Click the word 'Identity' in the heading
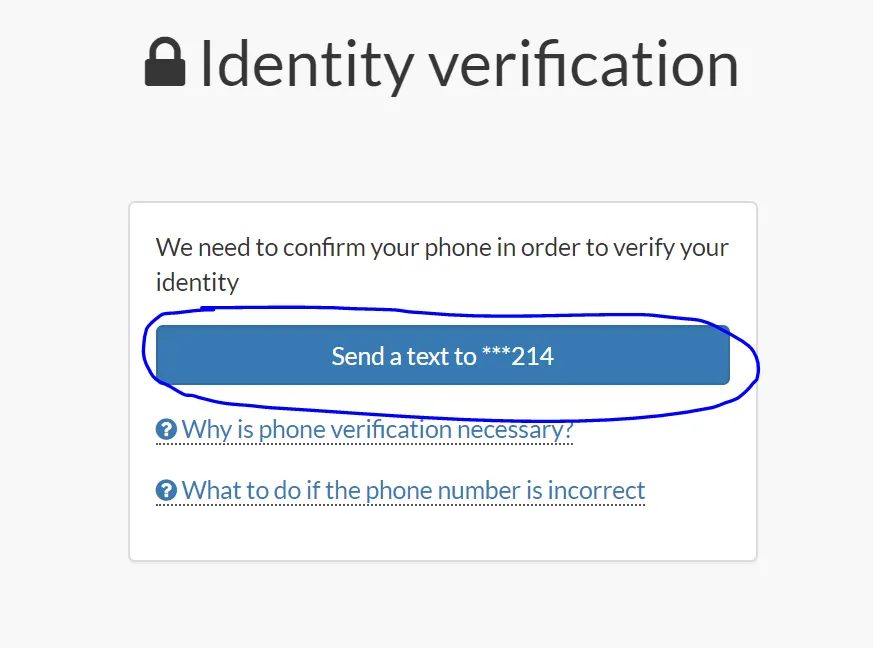Image resolution: width=873 pixels, height=648 pixels. coord(307,63)
